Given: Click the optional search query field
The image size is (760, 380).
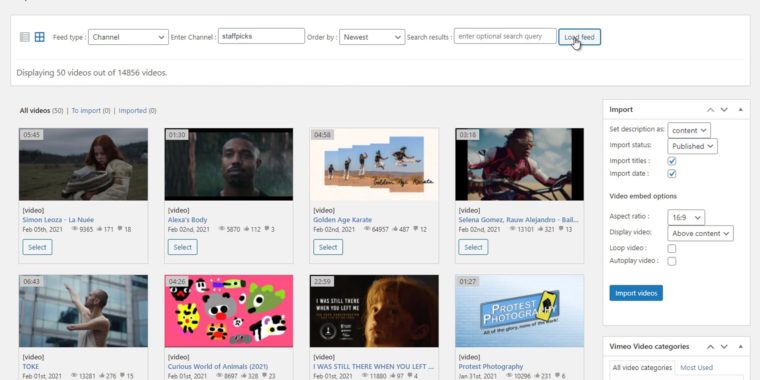Looking at the screenshot, I should 505,36.
